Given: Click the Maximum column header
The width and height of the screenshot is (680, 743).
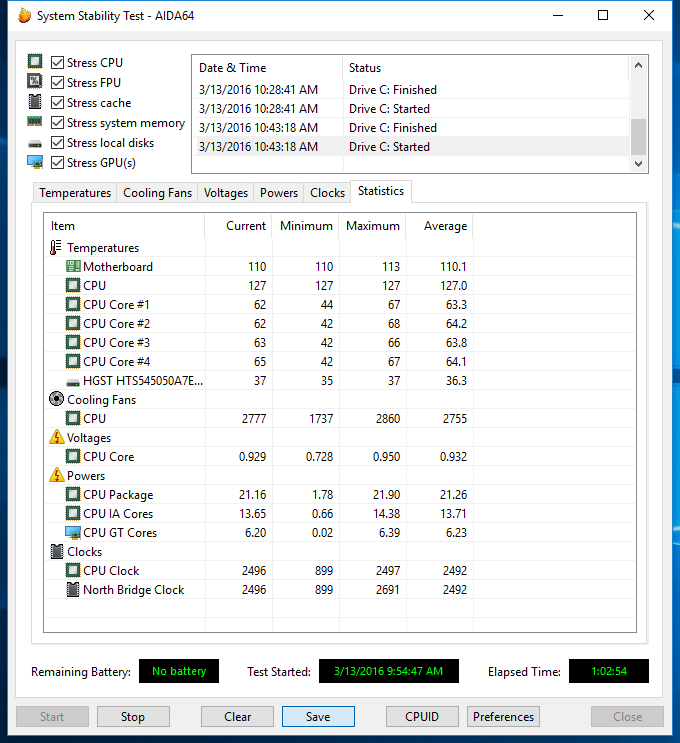Looking at the screenshot, I should [372, 226].
